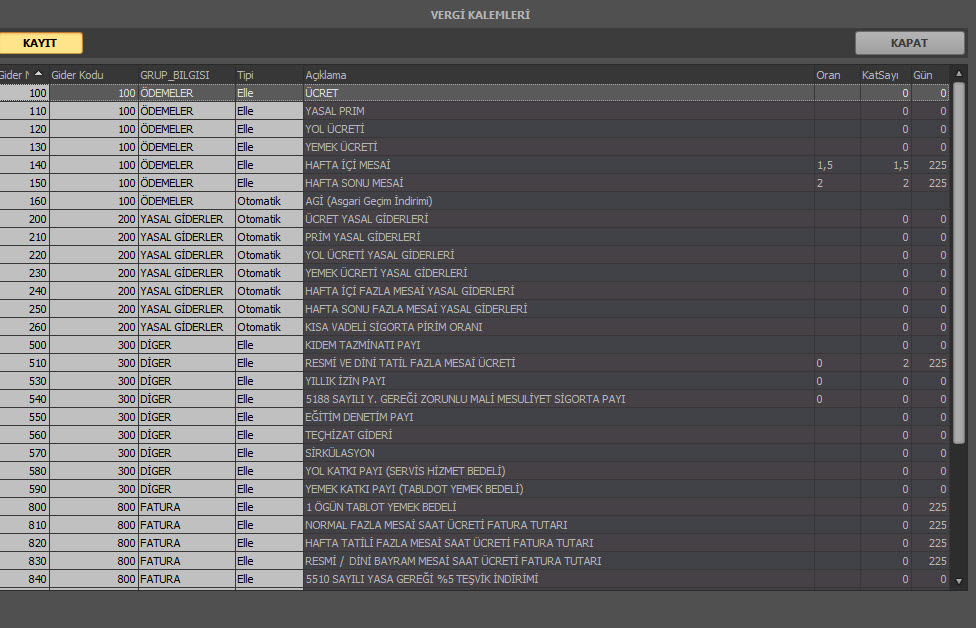This screenshot has height=628, width=976.
Task: Click YASAL GİDERLER group cell in row 200
Action: point(187,219)
